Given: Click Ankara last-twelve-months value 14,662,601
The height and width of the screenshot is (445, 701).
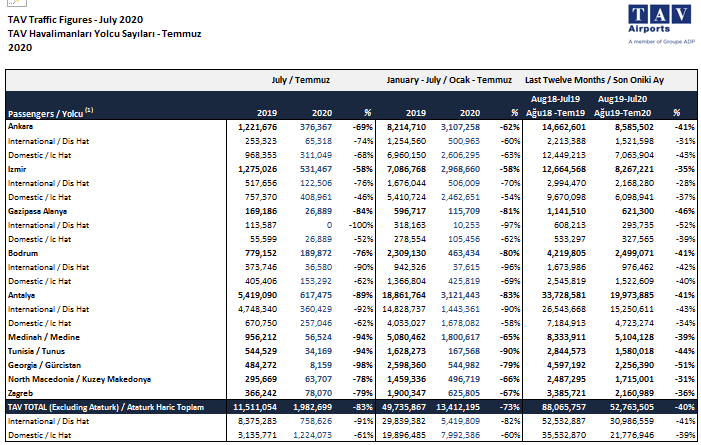Looking at the screenshot, I should tap(564, 127).
